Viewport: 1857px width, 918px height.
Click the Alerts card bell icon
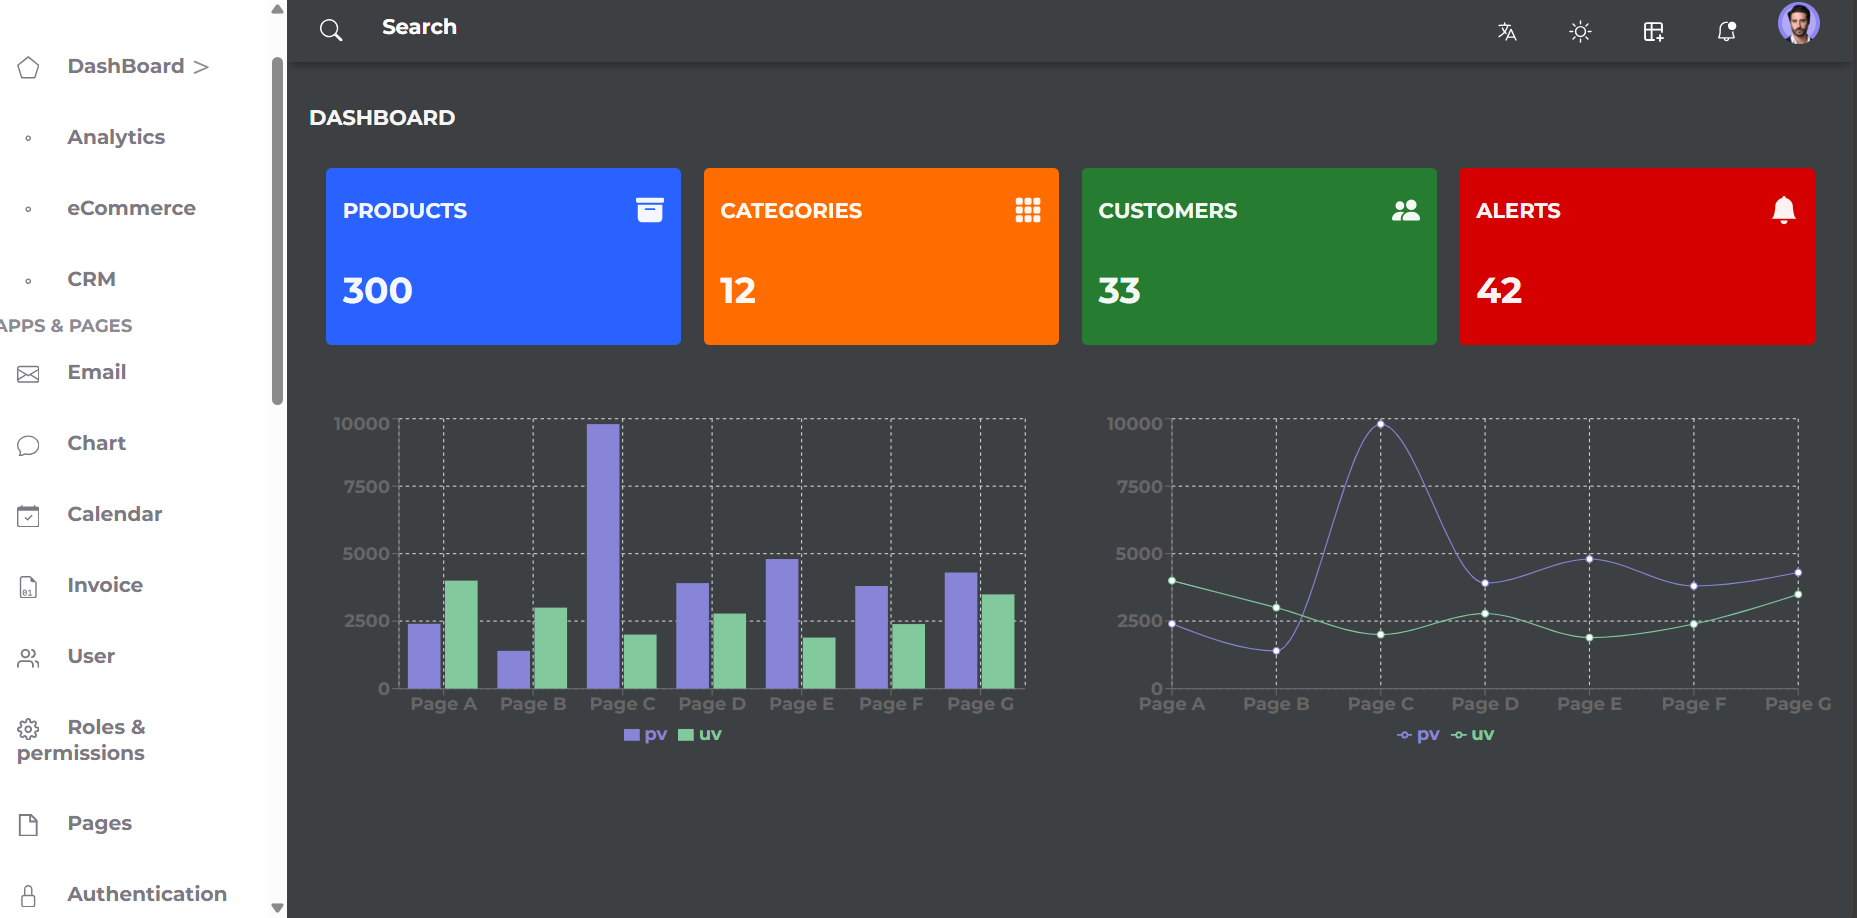tap(1783, 210)
